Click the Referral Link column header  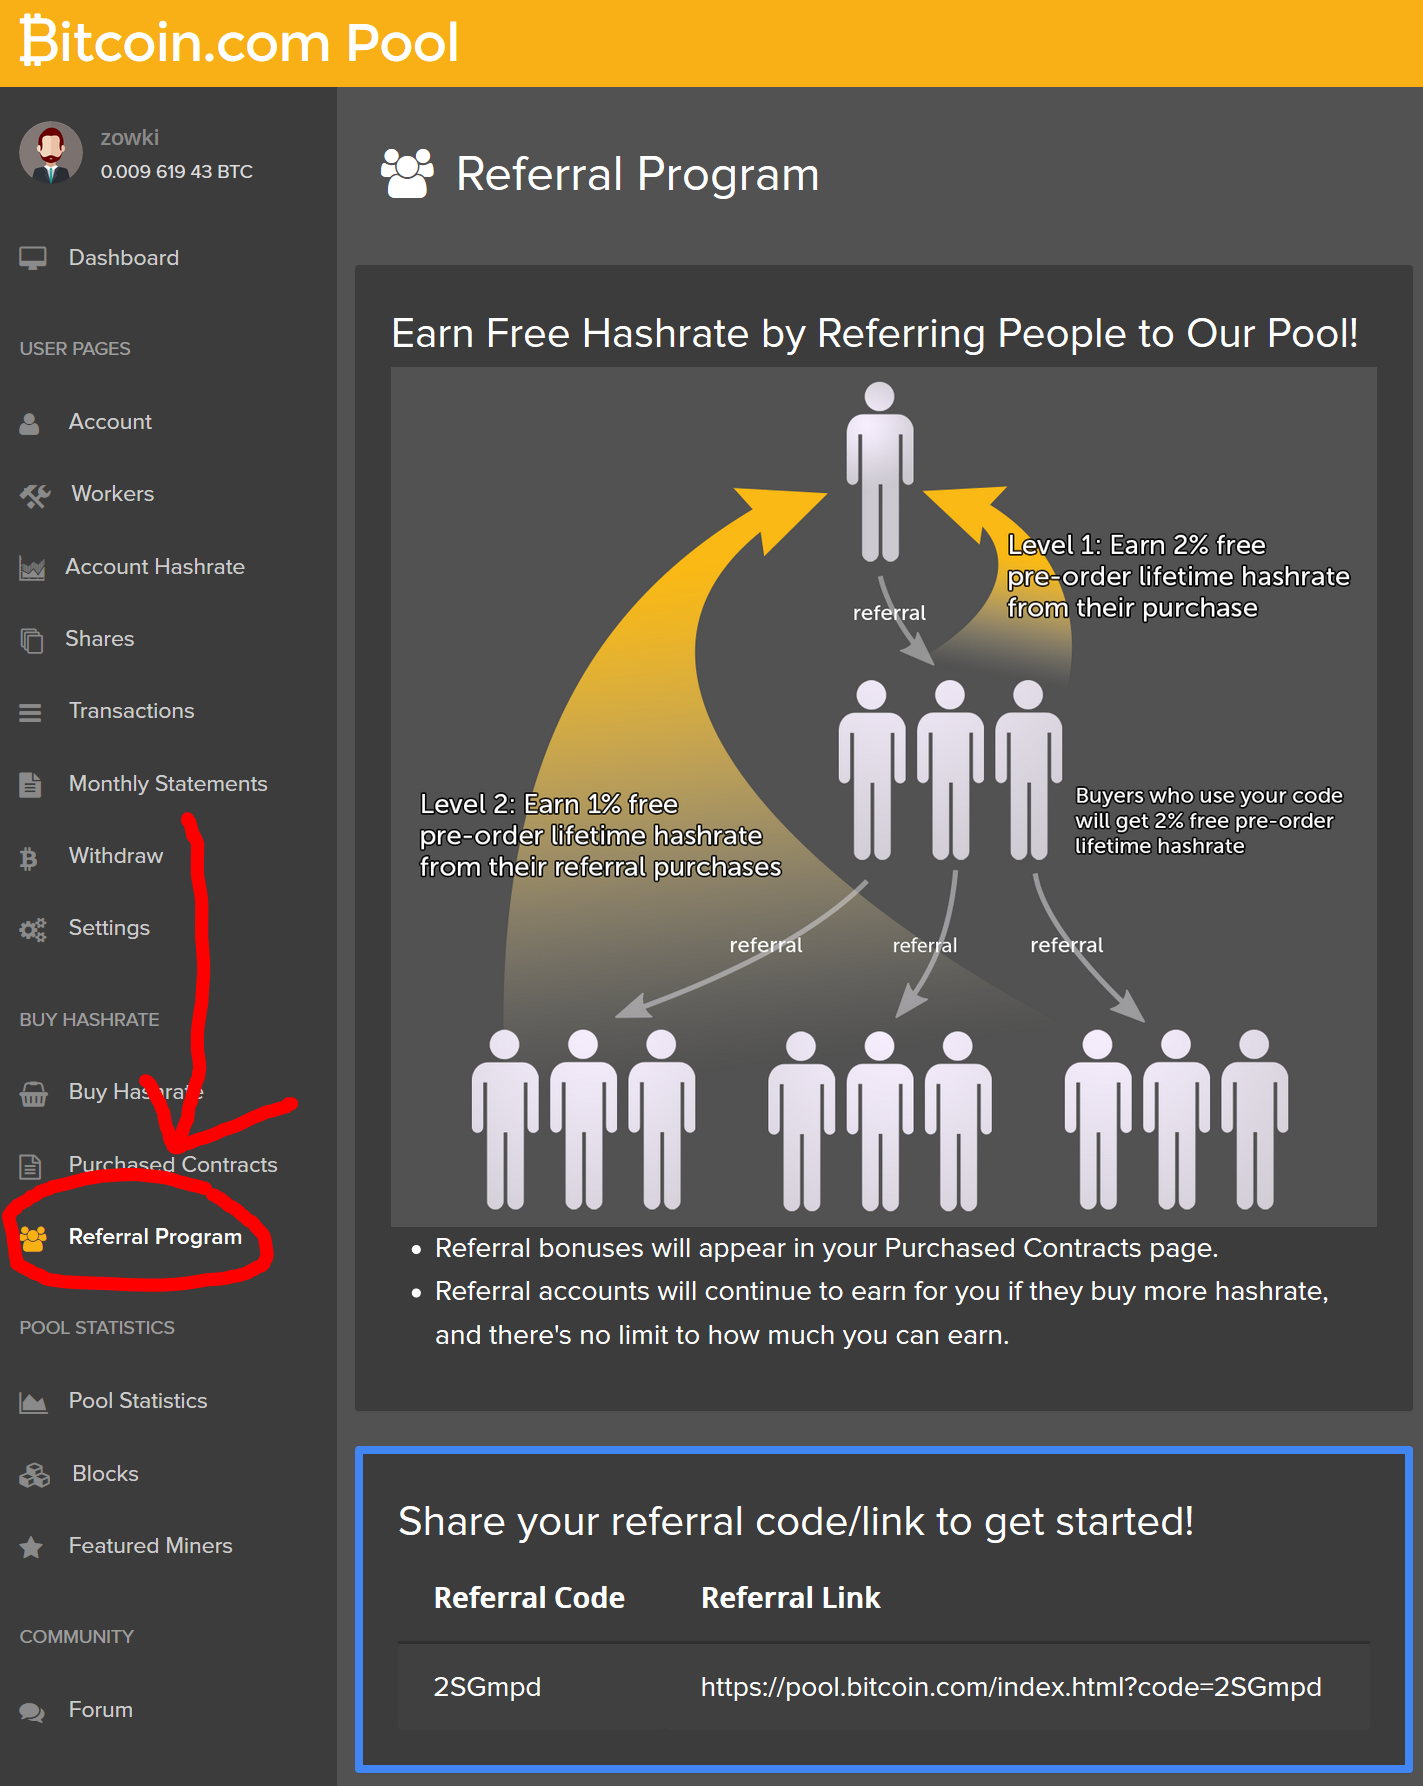(x=790, y=1598)
